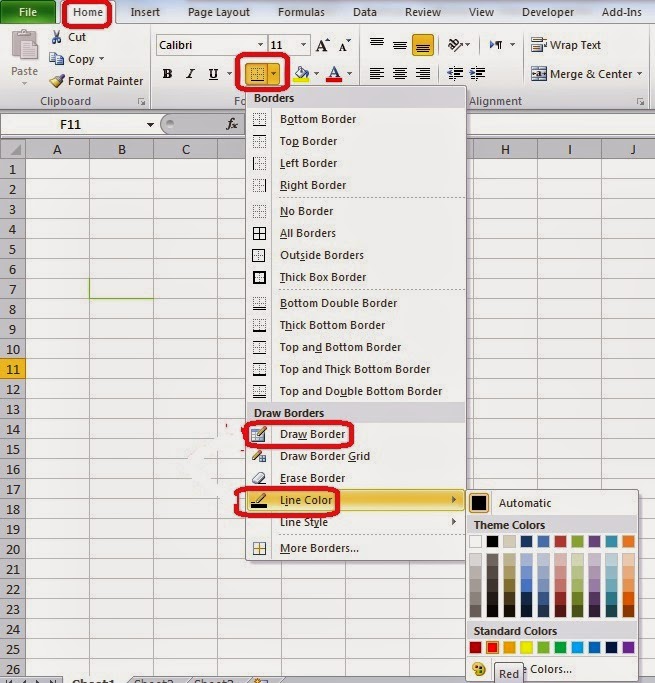Open the Orientation text angle tool

(456, 44)
